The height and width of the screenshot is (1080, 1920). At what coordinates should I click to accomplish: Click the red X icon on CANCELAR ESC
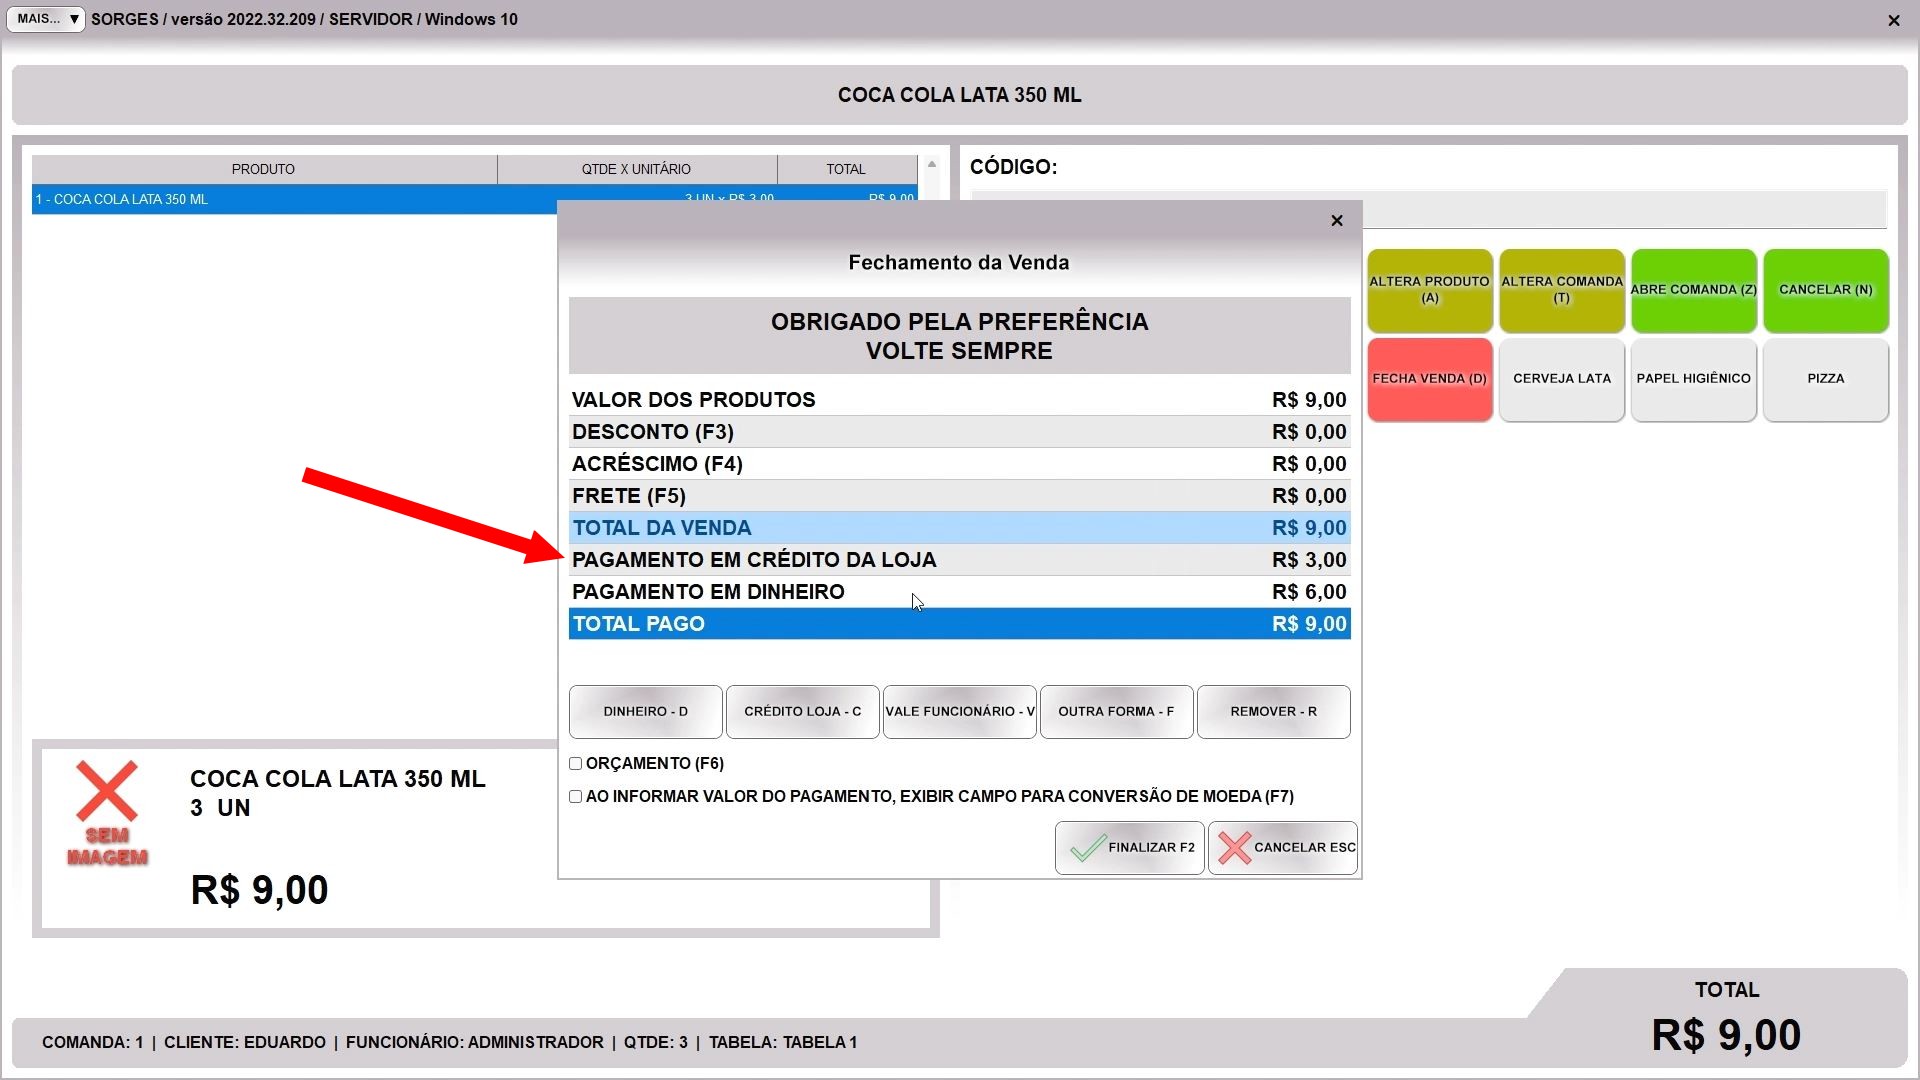point(1235,848)
